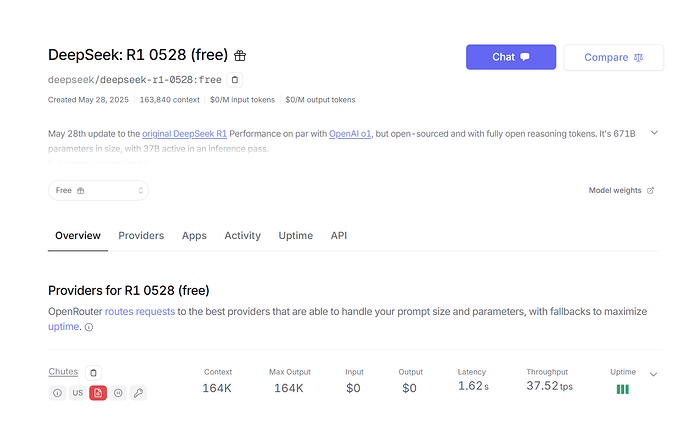Click the US region badge
Image resolution: width=690 pixels, height=423 pixels.
(x=77, y=393)
